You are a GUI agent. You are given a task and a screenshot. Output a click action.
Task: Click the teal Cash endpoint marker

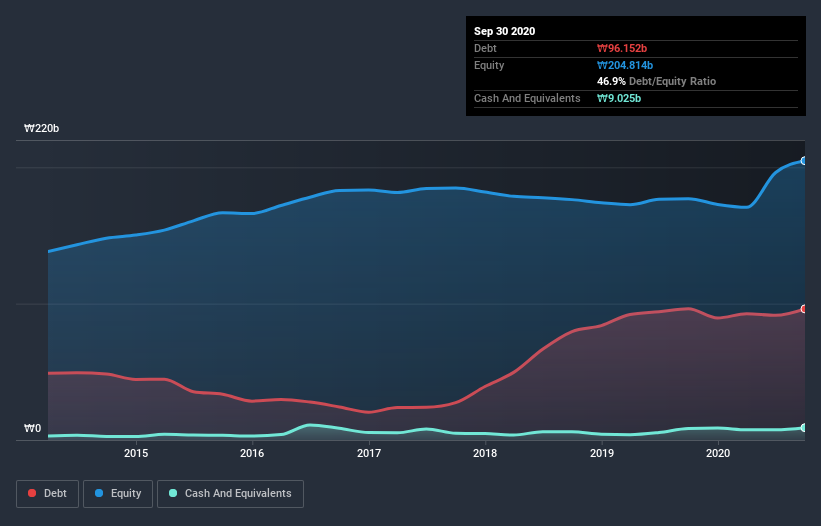pos(804,428)
